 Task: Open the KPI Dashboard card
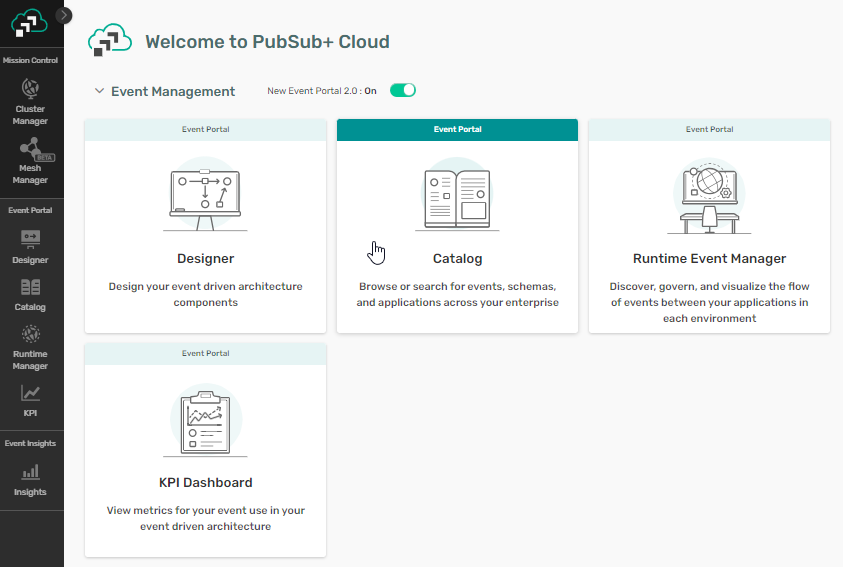205,482
